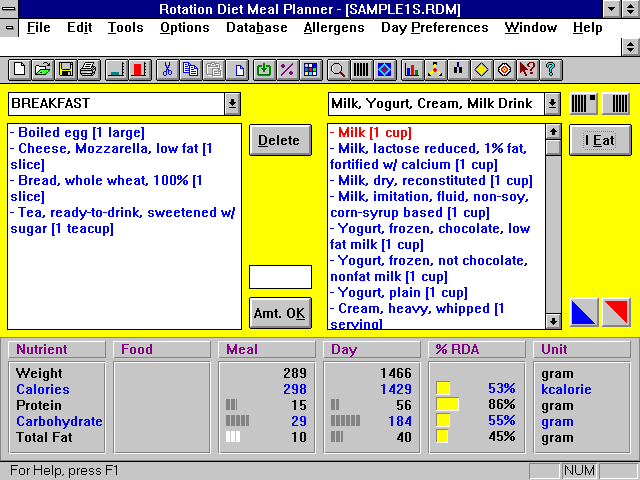This screenshot has height=480, width=640.
Task: Click the Amt. OK button
Action: point(280,313)
